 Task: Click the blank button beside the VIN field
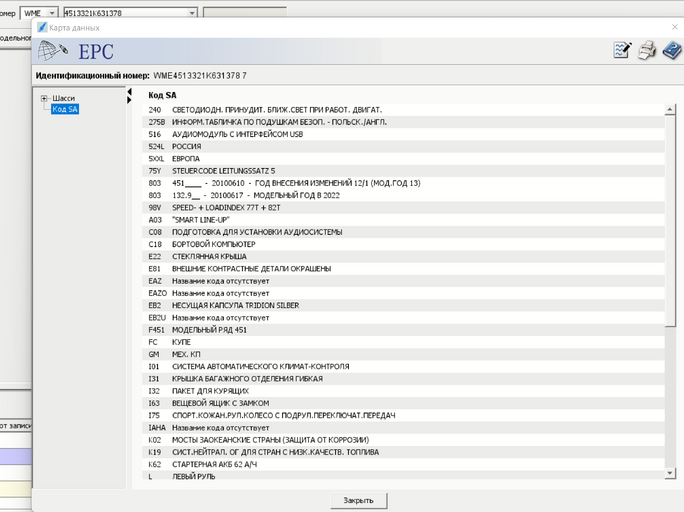244,13
